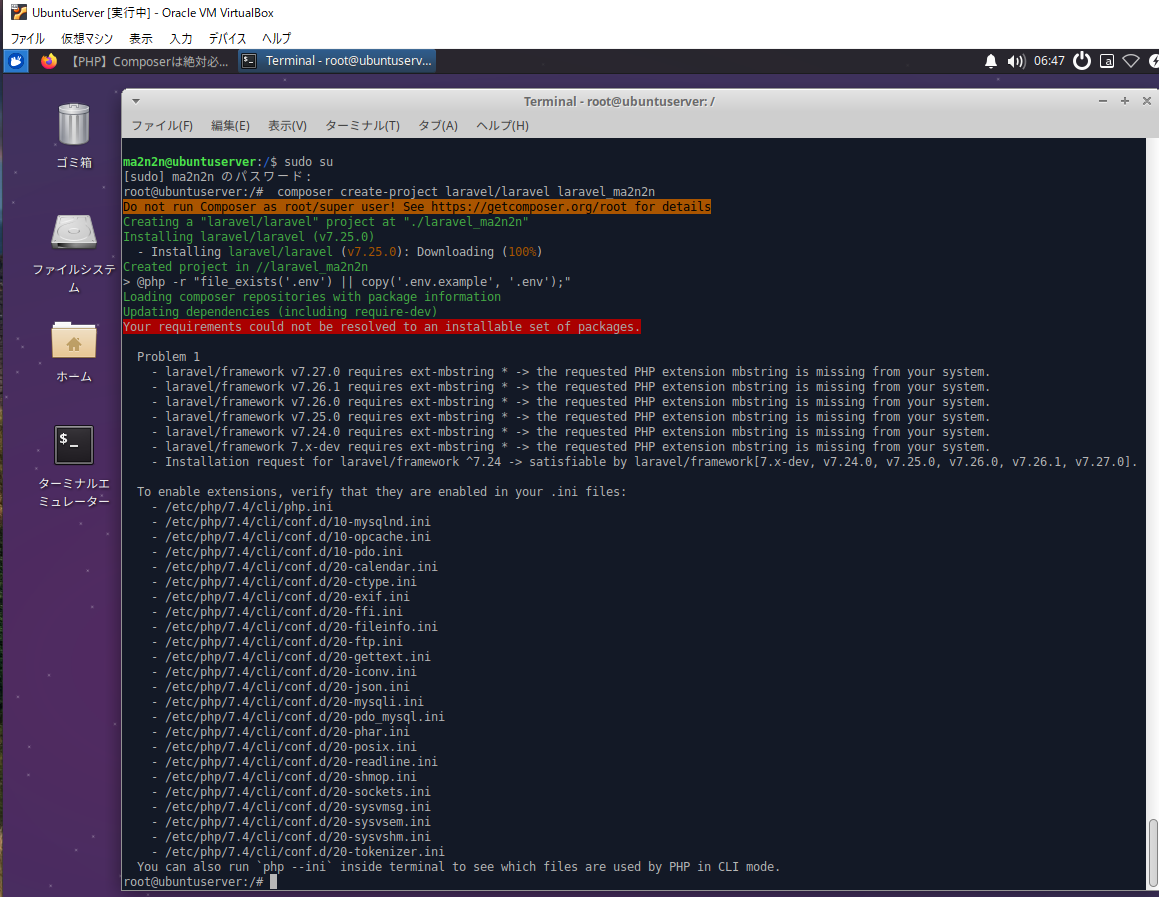Viewport: 1159px width, 897px height.
Task: Open VirtualBox 仮想マシン menu
Action: pyautogui.click(x=87, y=38)
